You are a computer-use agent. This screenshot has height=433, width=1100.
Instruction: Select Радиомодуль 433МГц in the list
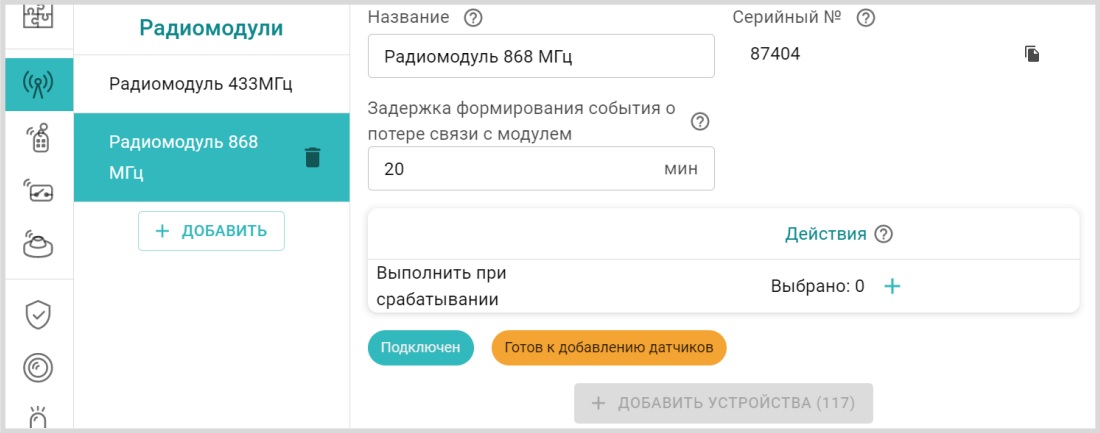pyautogui.click(x=201, y=83)
